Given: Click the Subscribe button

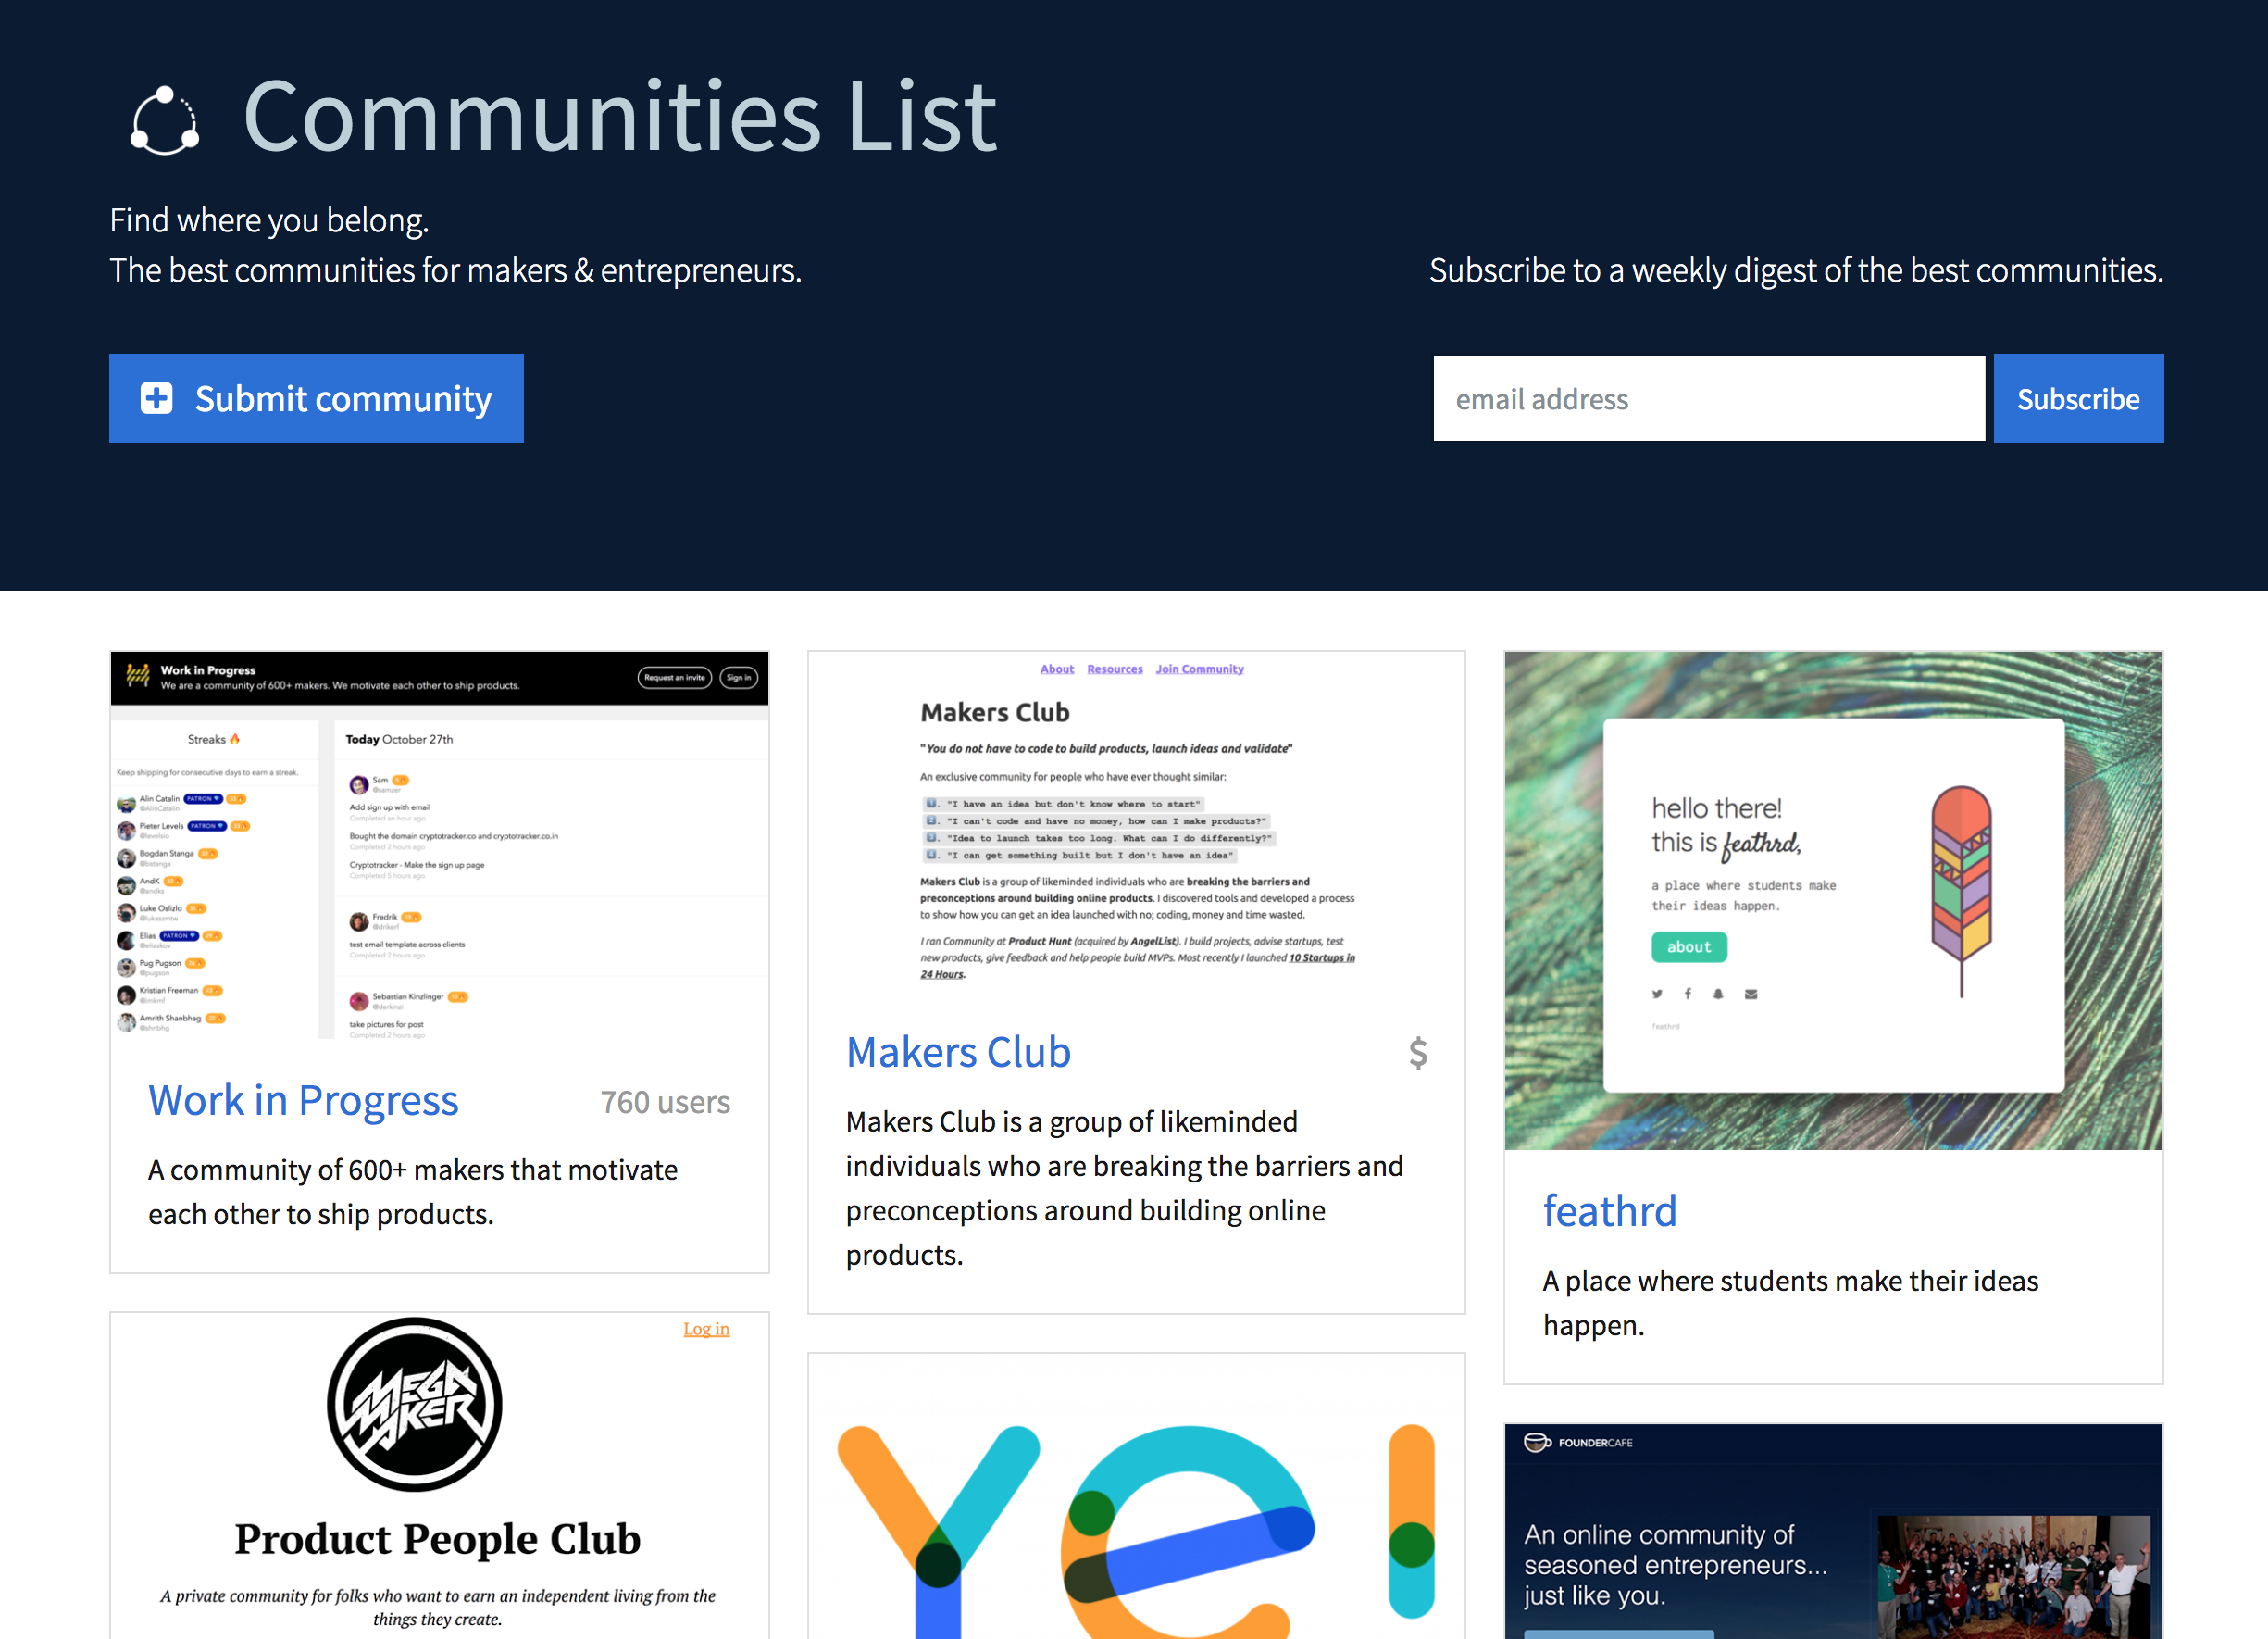Looking at the screenshot, I should (2078, 398).
